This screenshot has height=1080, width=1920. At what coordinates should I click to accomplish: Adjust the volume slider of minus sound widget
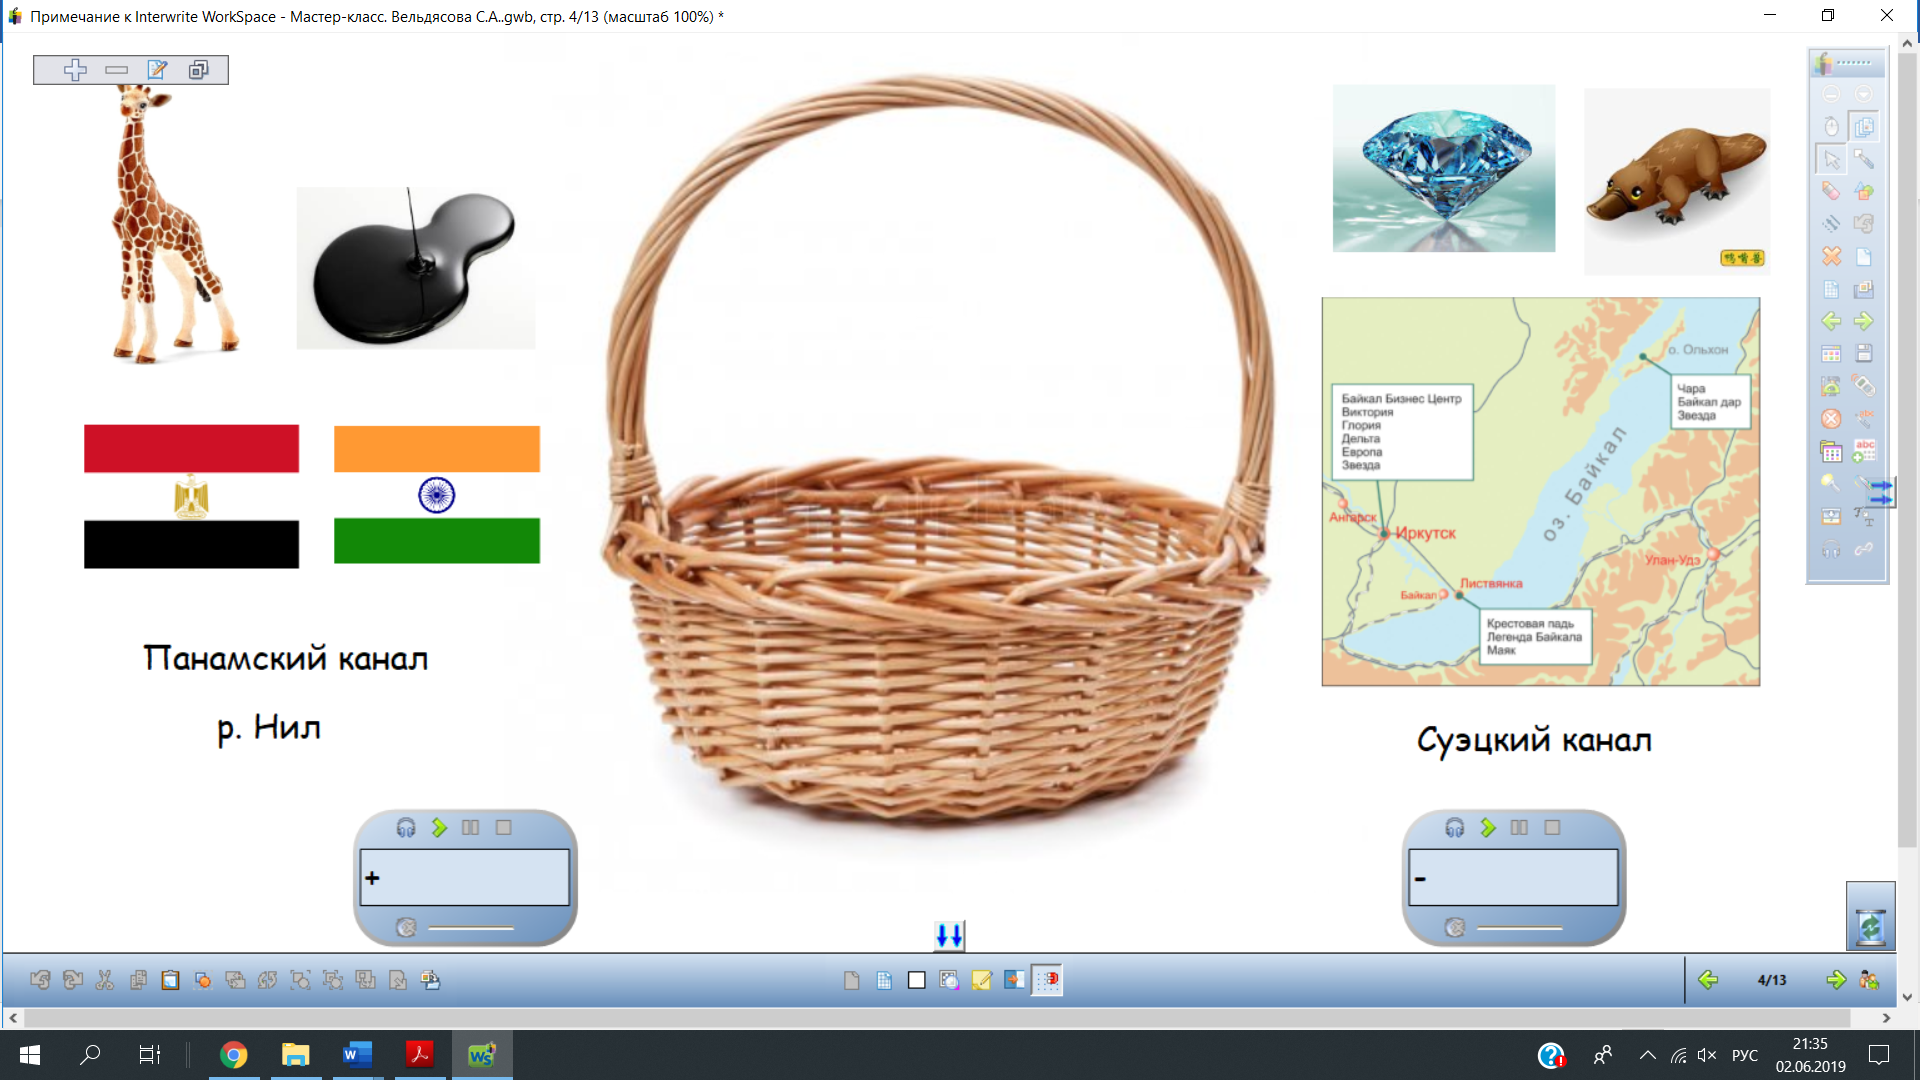(1518, 928)
